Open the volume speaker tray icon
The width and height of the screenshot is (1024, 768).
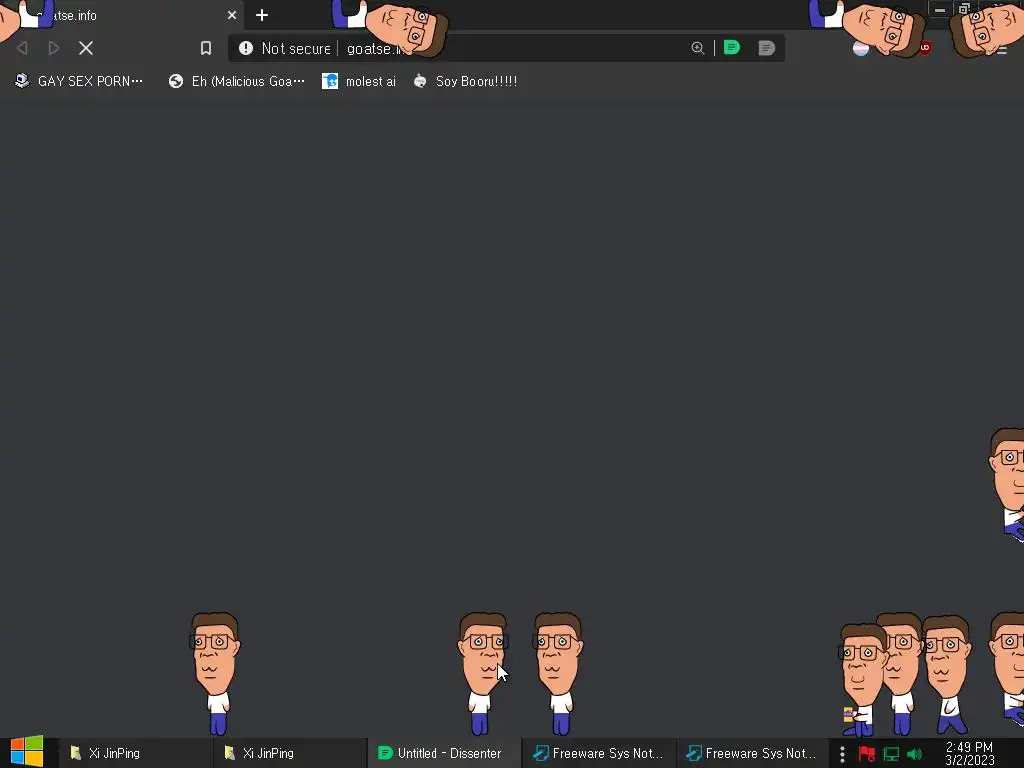[x=914, y=754]
